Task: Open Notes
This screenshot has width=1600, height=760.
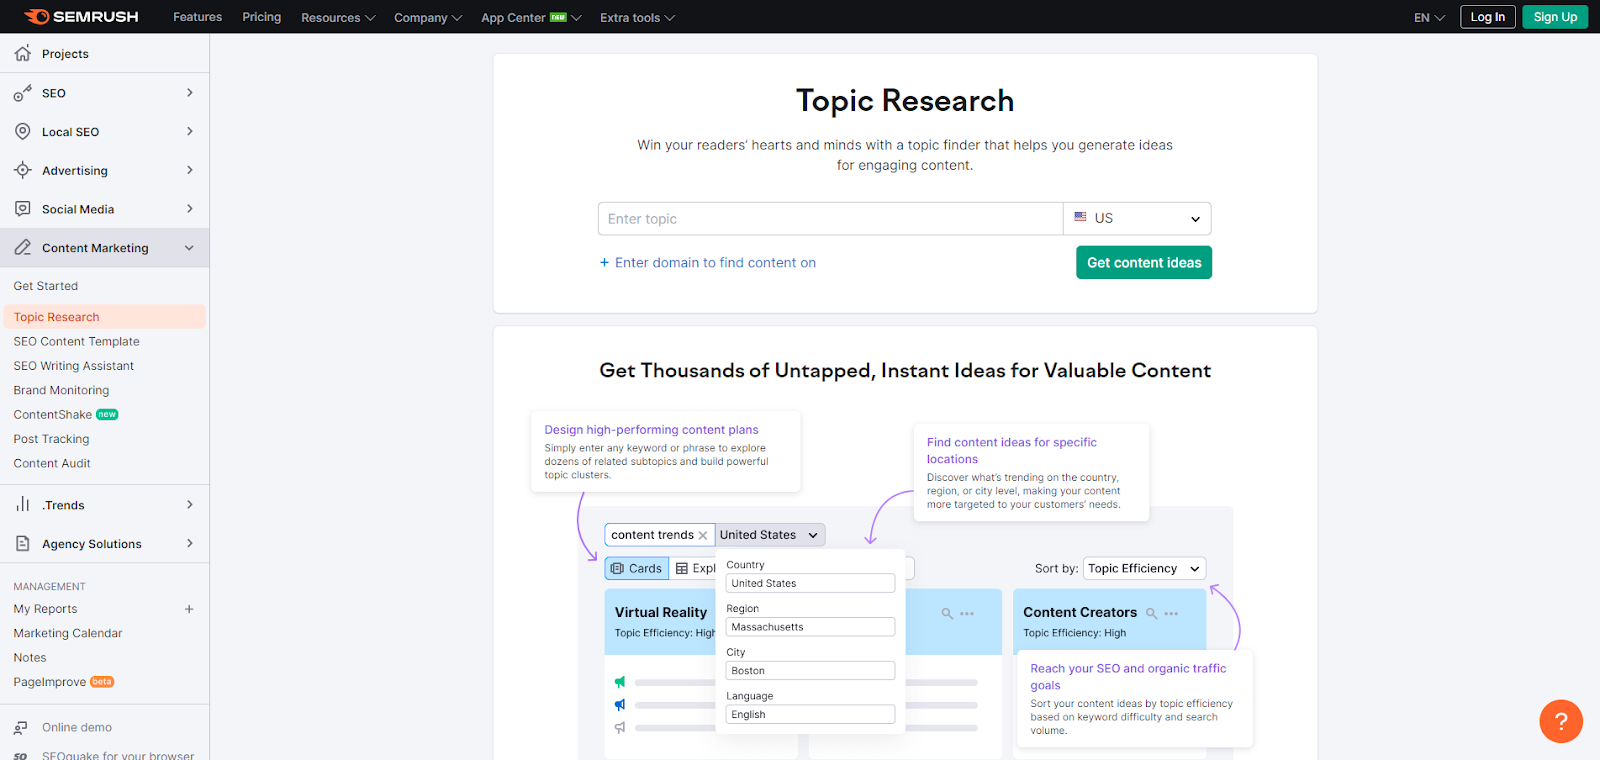Action: (30, 658)
